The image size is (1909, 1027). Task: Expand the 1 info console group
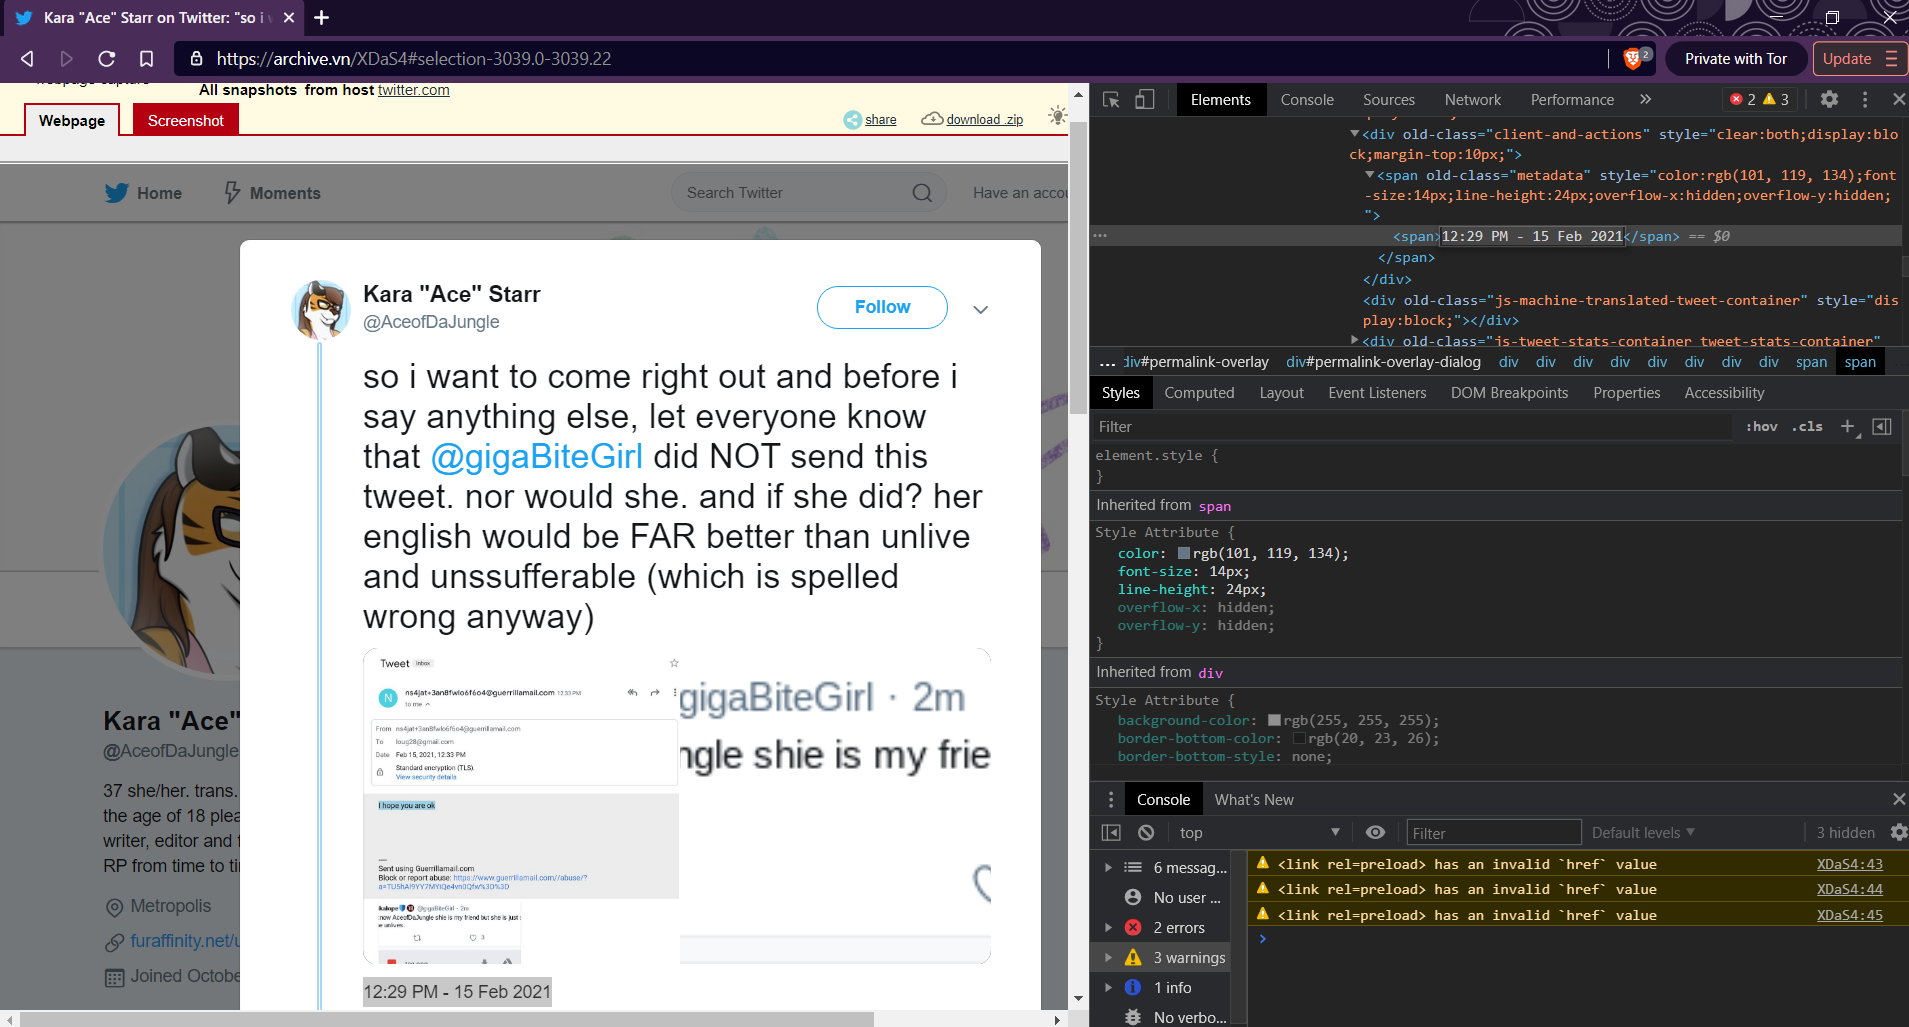[x=1108, y=988]
